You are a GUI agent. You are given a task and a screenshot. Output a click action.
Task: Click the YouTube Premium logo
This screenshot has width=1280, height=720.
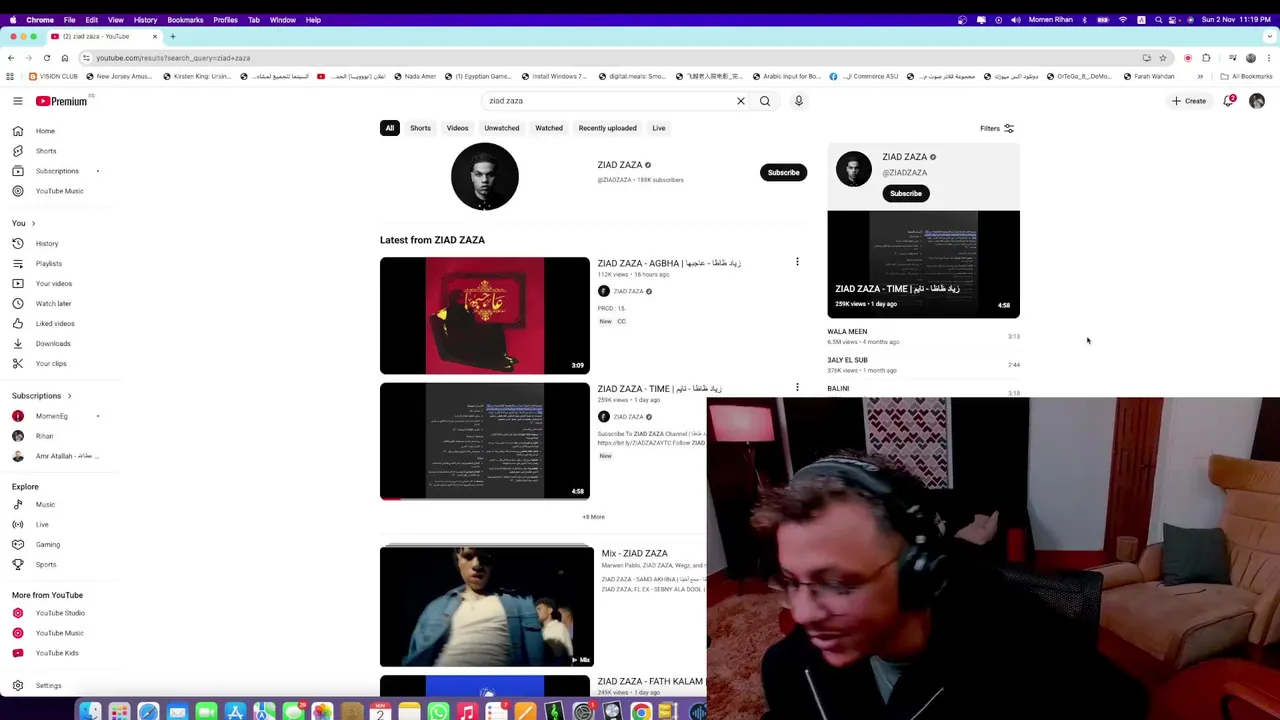(62, 101)
